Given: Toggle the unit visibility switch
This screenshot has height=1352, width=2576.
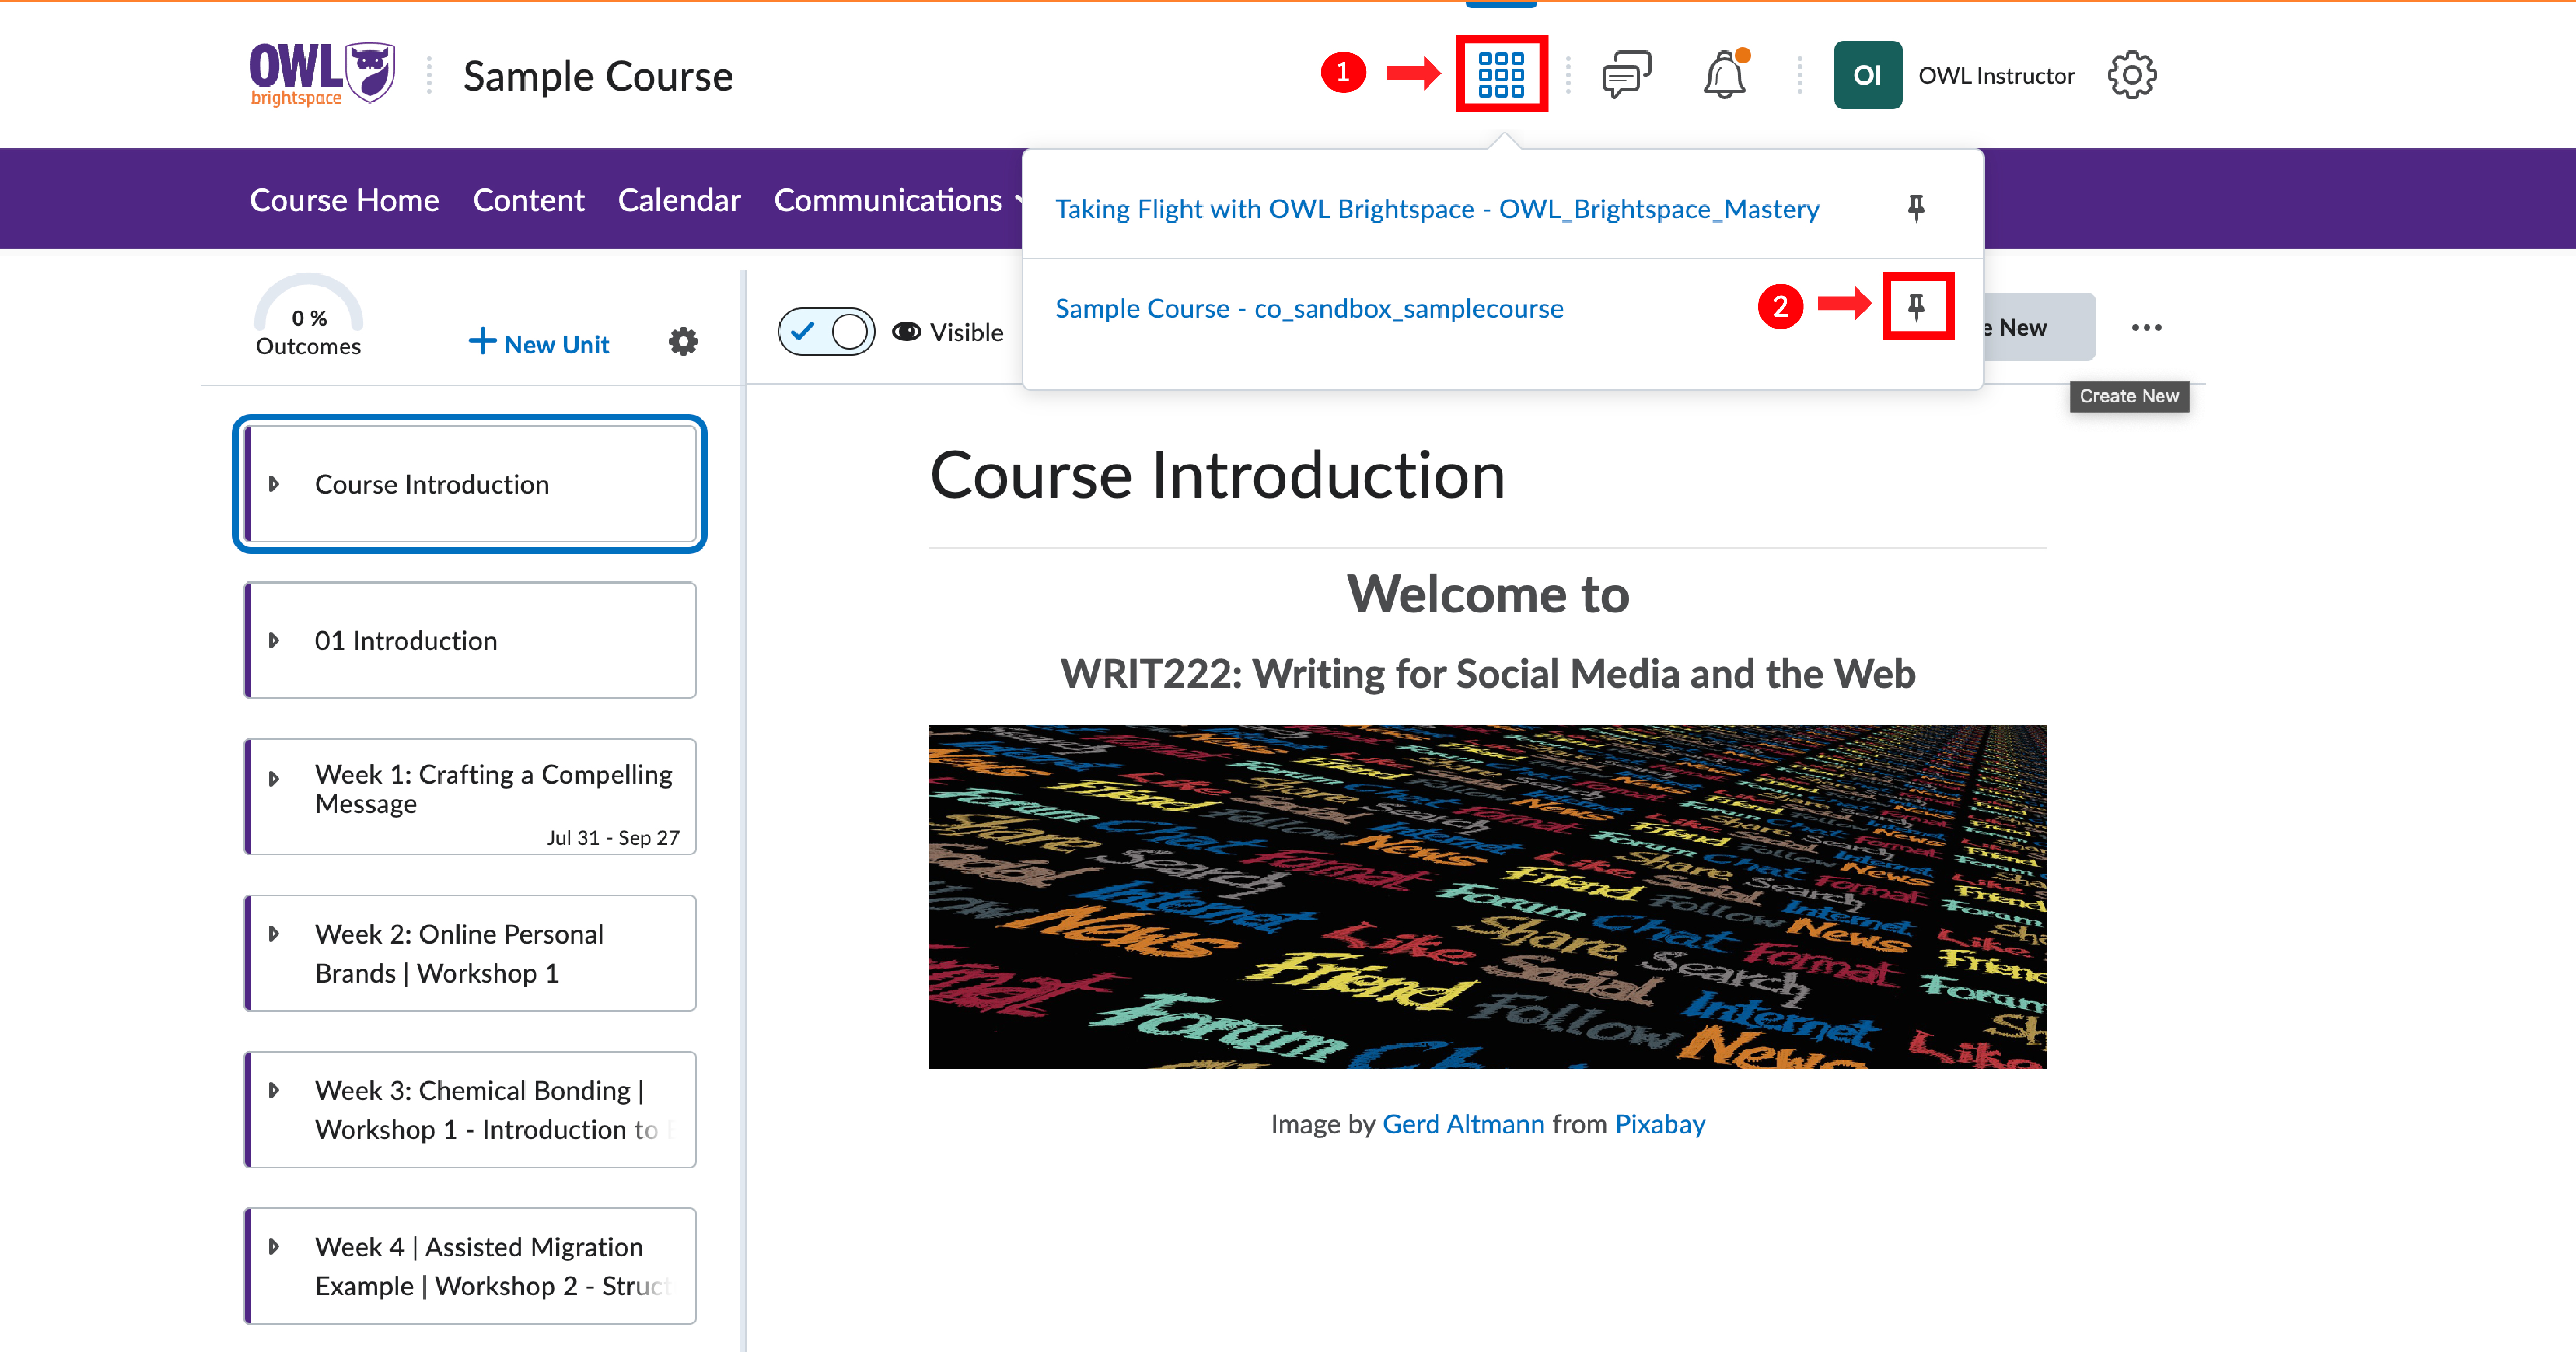Looking at the screenshot, I should 826,332.
